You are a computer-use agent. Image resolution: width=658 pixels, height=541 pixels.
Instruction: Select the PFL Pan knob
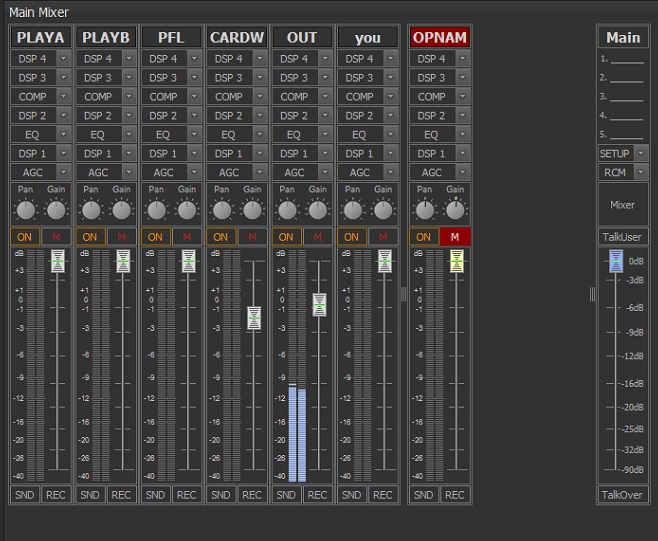[x=157, y=210]
